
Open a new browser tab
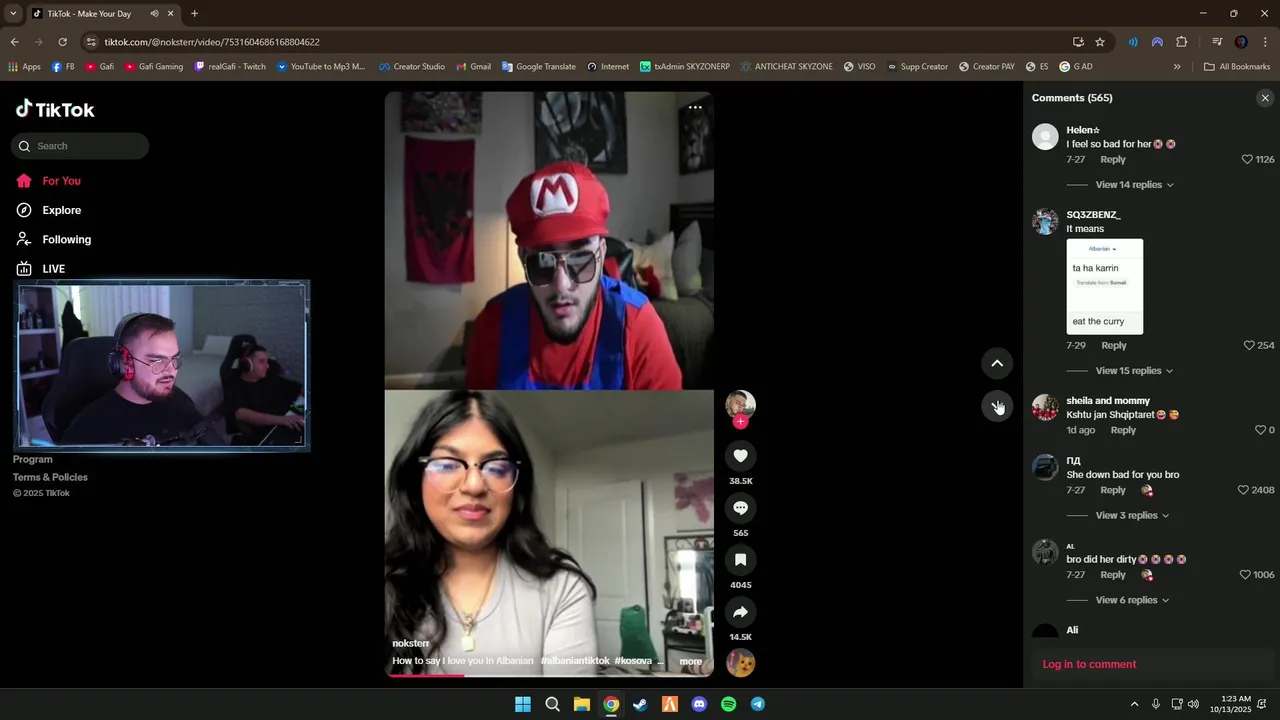coord(194,14)
